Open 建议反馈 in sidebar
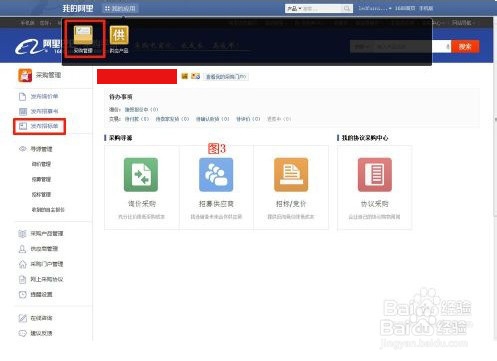The width and height of the screenshot is (497, 361). 41,333
